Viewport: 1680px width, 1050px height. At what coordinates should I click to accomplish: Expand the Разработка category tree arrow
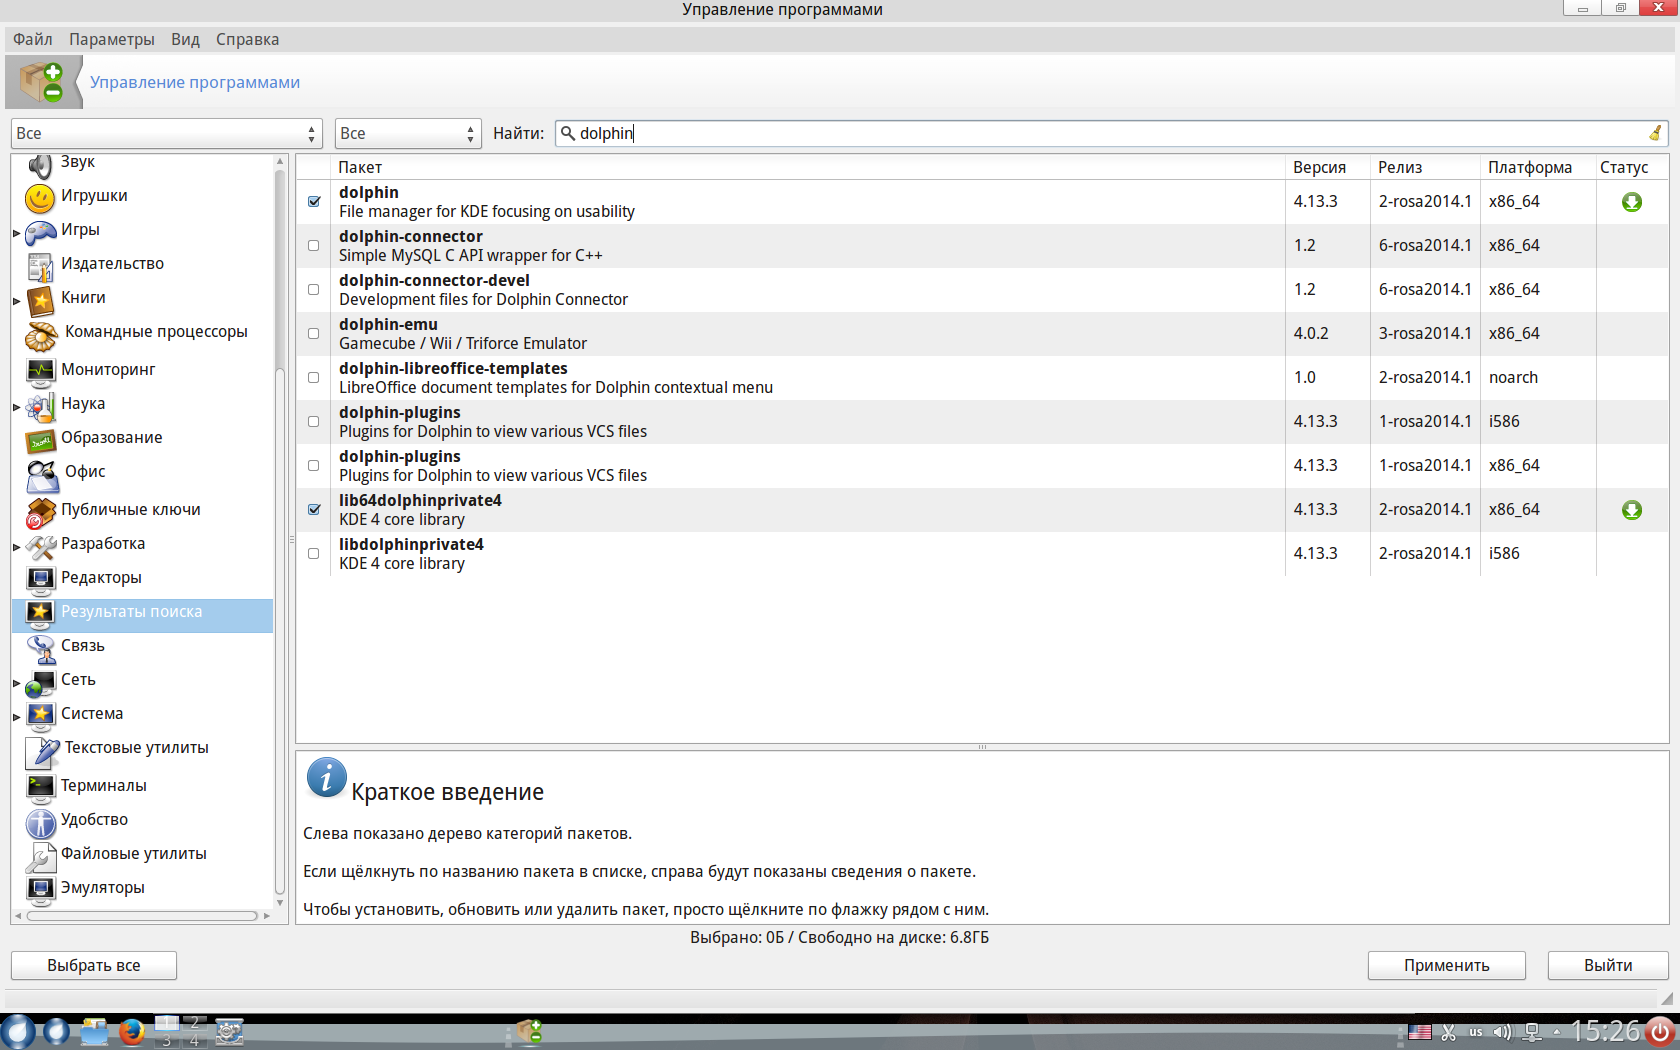[x=16, y=546]
